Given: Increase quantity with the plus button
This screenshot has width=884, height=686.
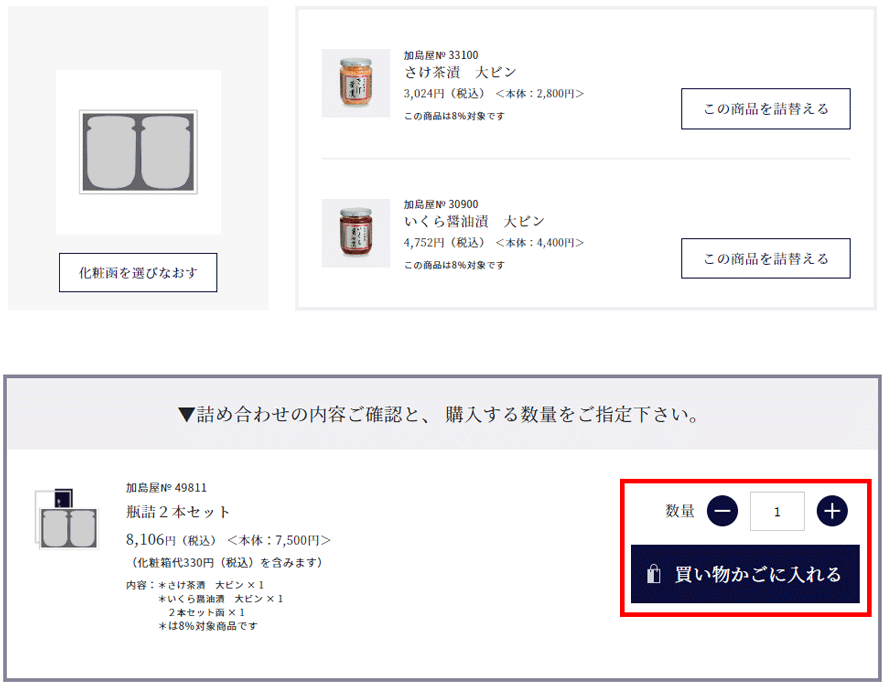Looking at the screenshot, I should pos(832,511).
